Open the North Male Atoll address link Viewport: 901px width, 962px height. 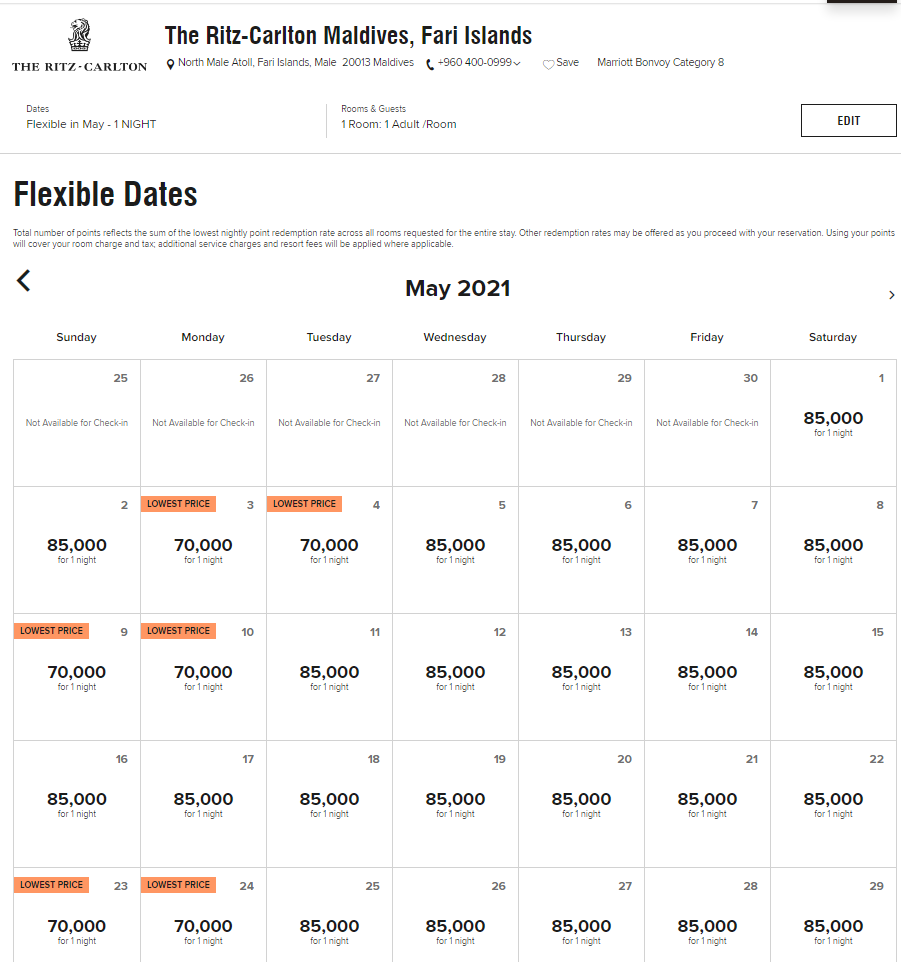click(296, 63)
